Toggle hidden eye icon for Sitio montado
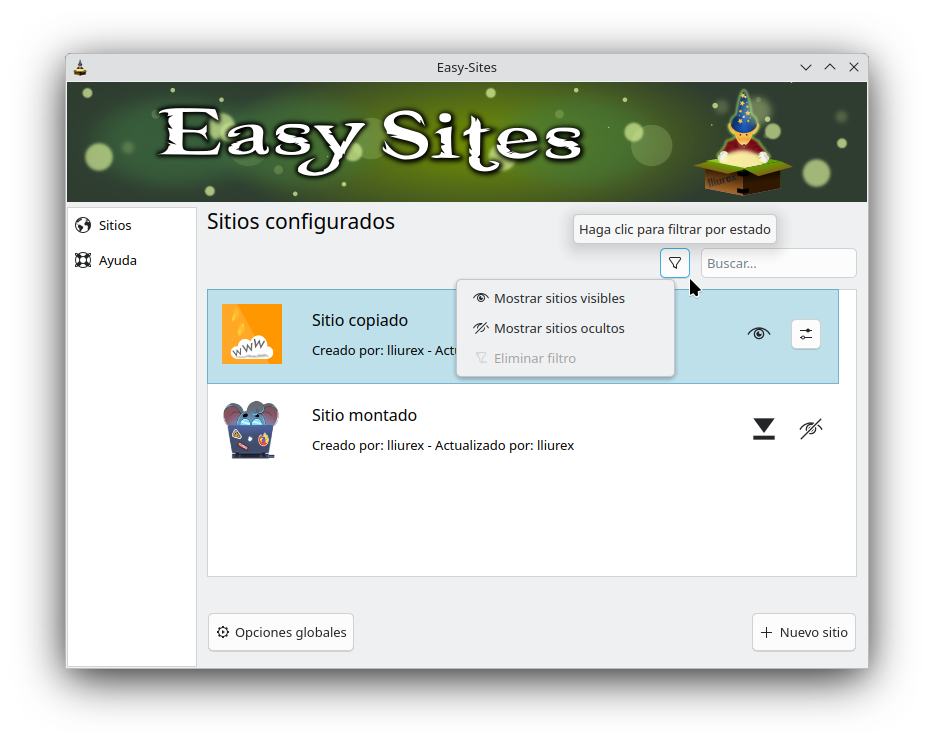The height and width of the screenshot is (746, 934). (x=810, y=429)
